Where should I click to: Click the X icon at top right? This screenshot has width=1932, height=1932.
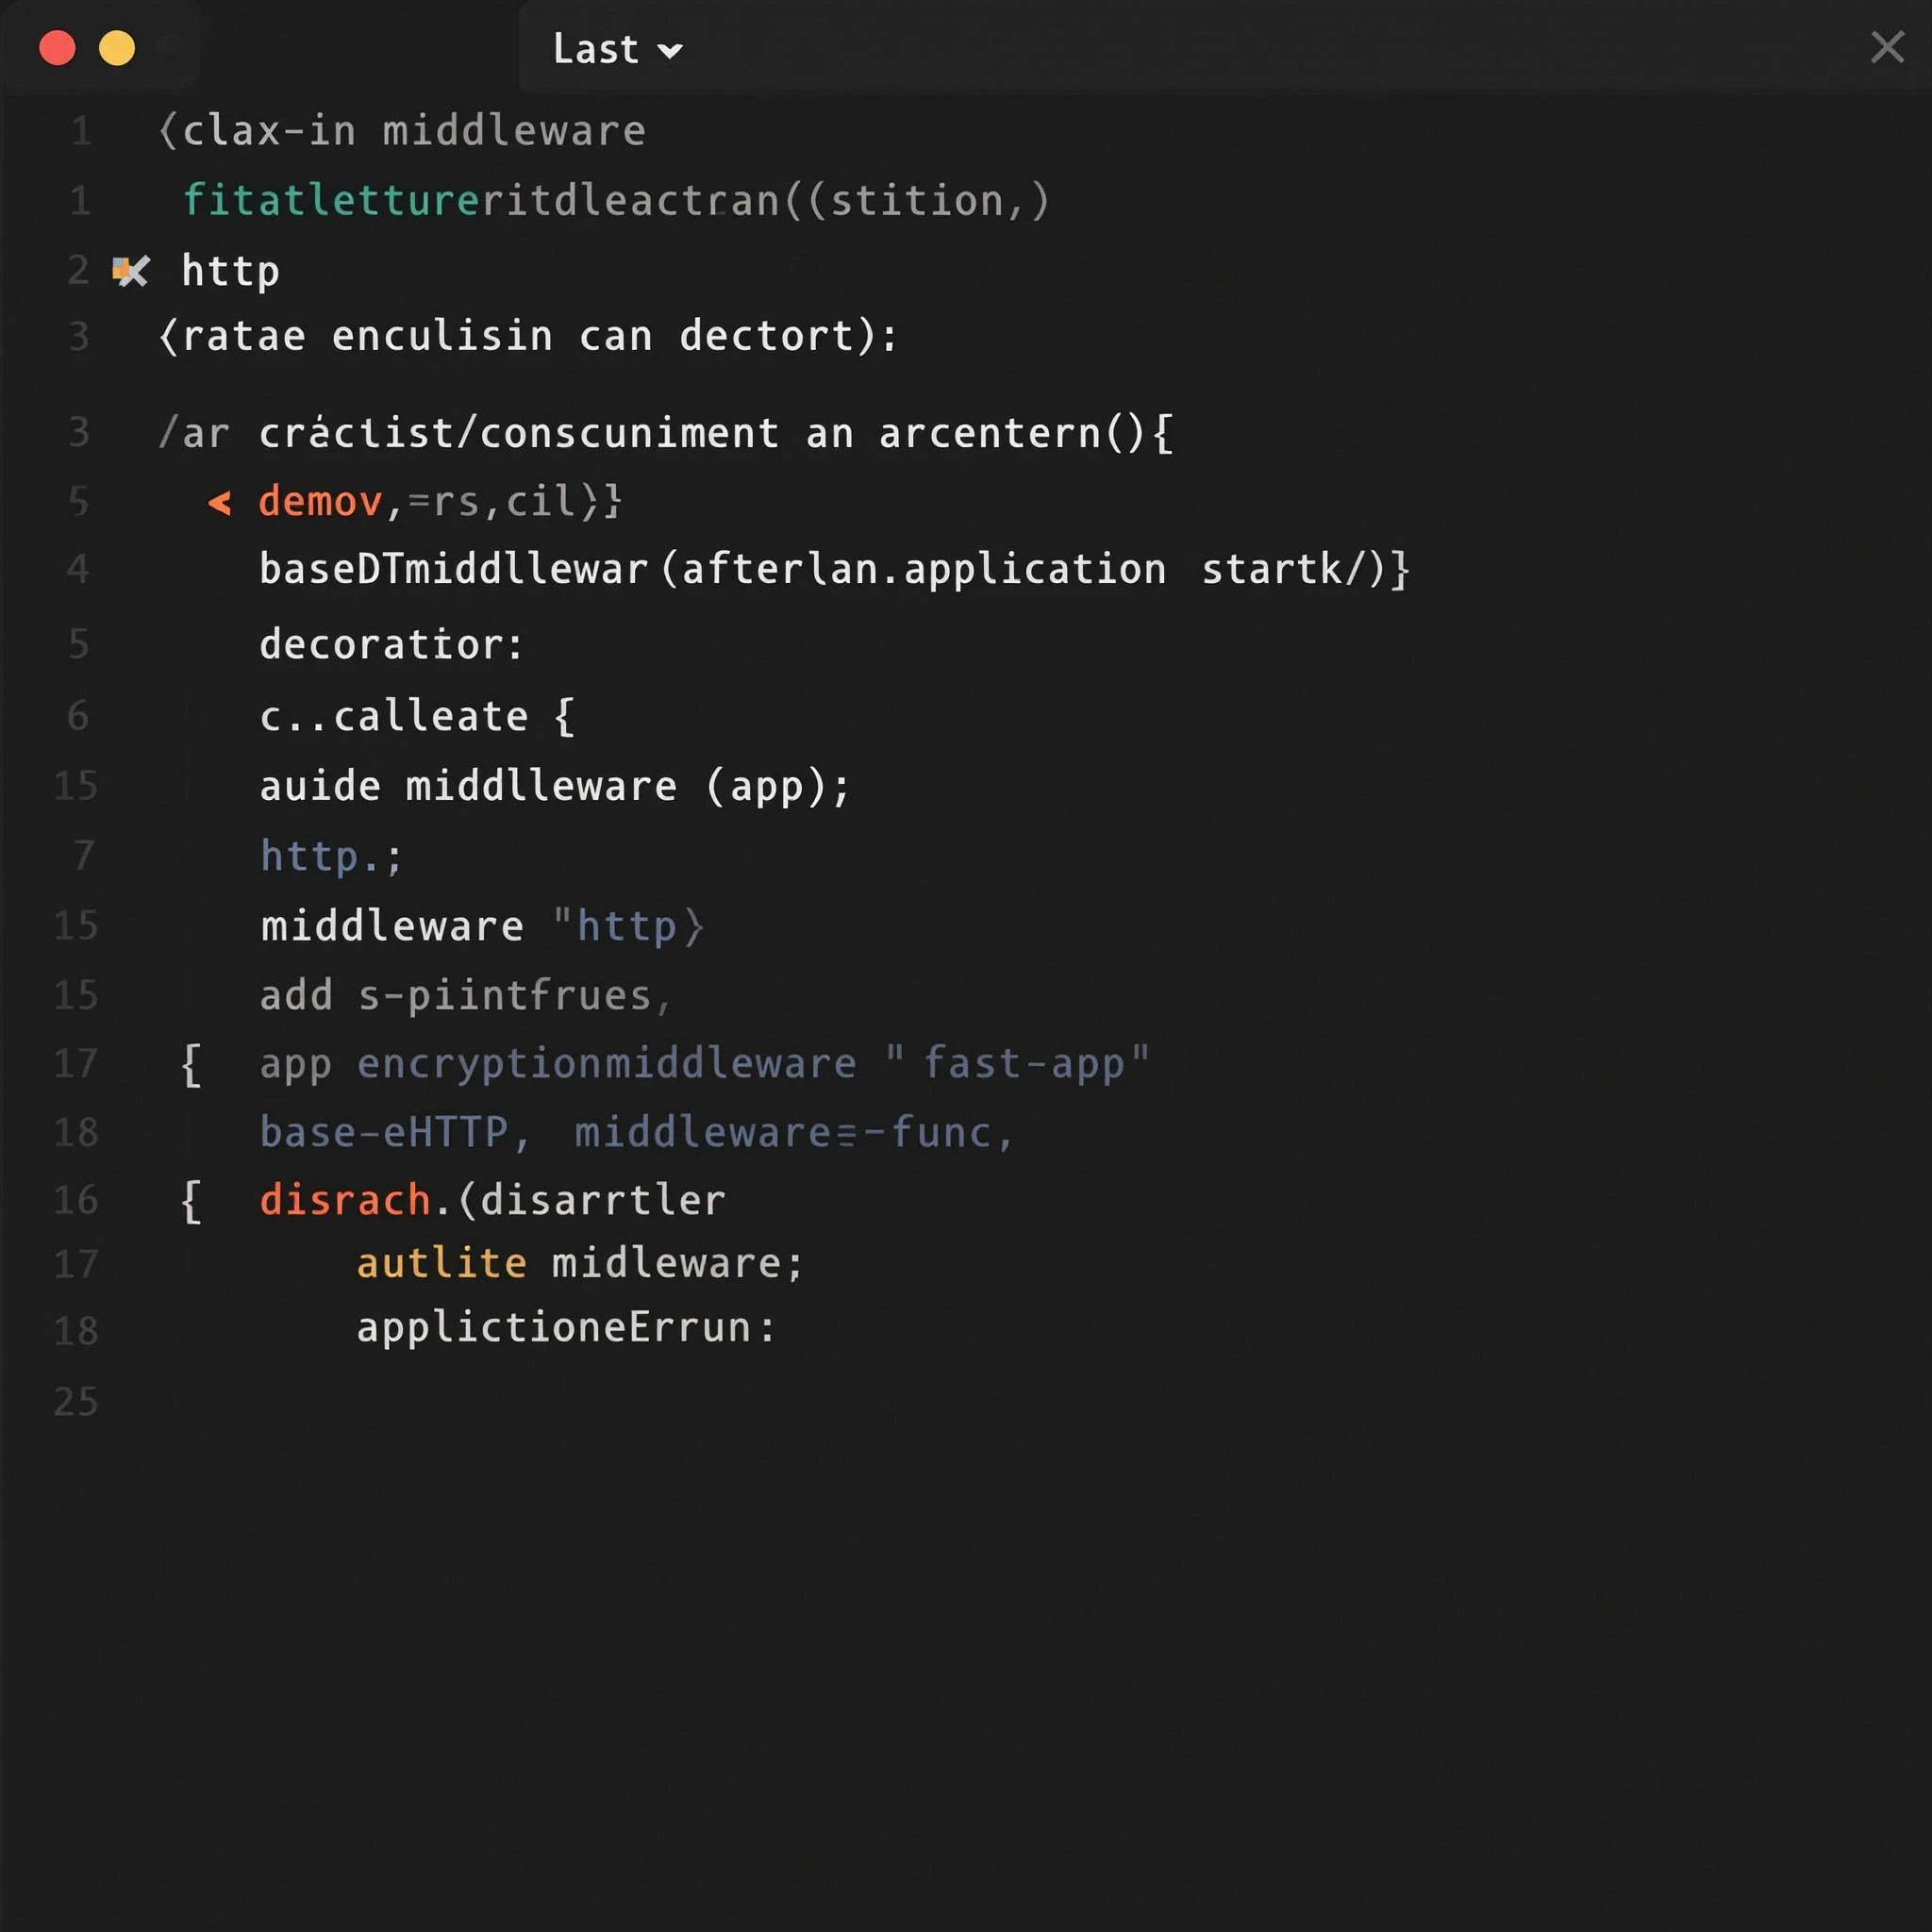[x=1886, y=47]
